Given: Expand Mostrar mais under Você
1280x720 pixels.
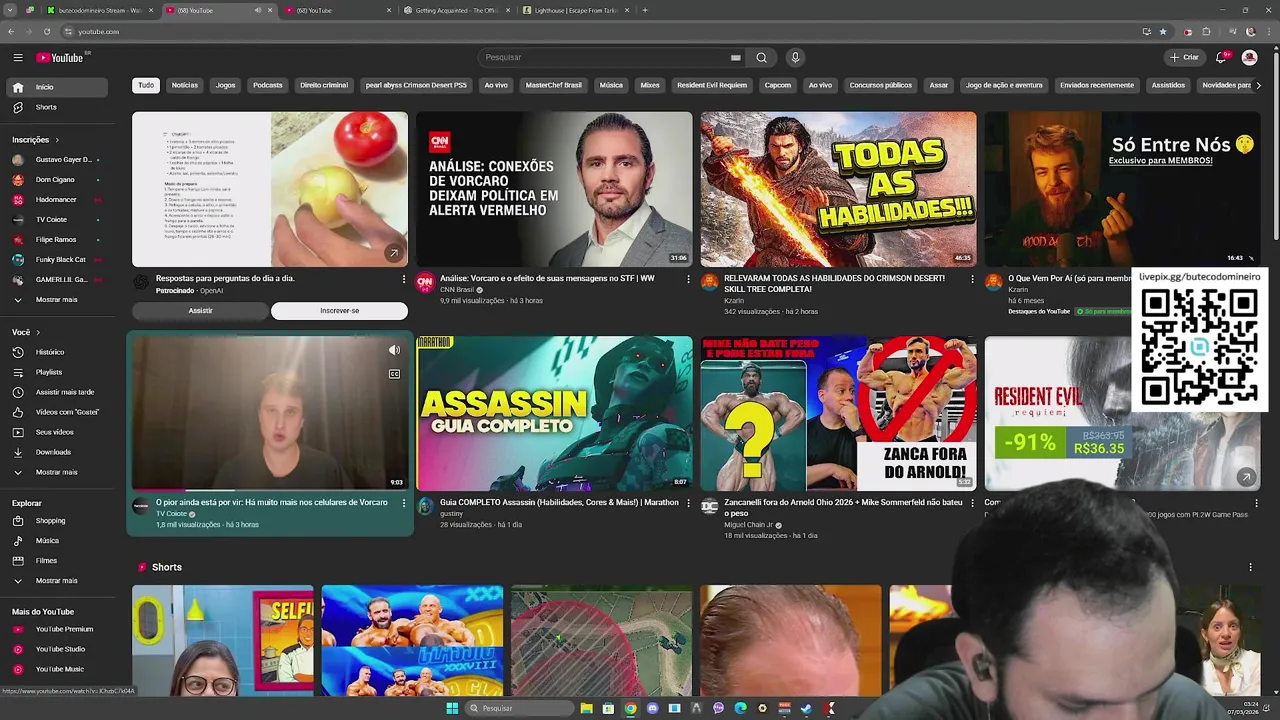Looking at the screenshot, I should [x=55, y=472].
